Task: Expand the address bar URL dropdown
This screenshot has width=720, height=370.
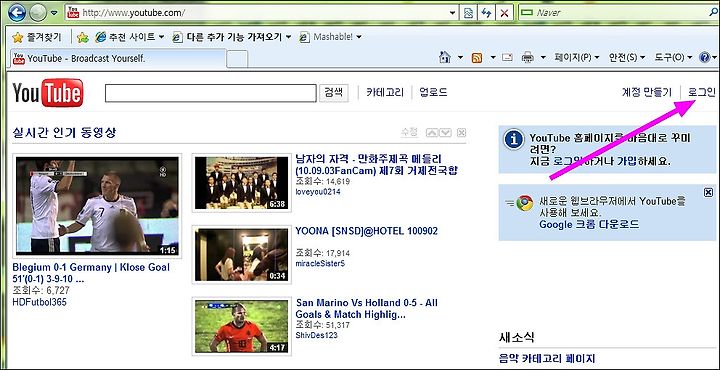Action: [x=453, y=13]
